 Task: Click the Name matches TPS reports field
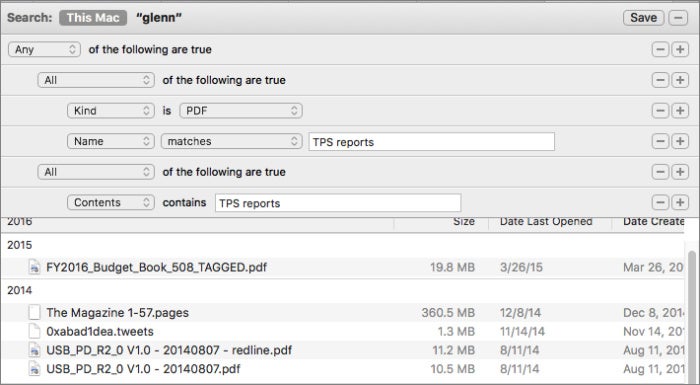click(x=431, y=142)
